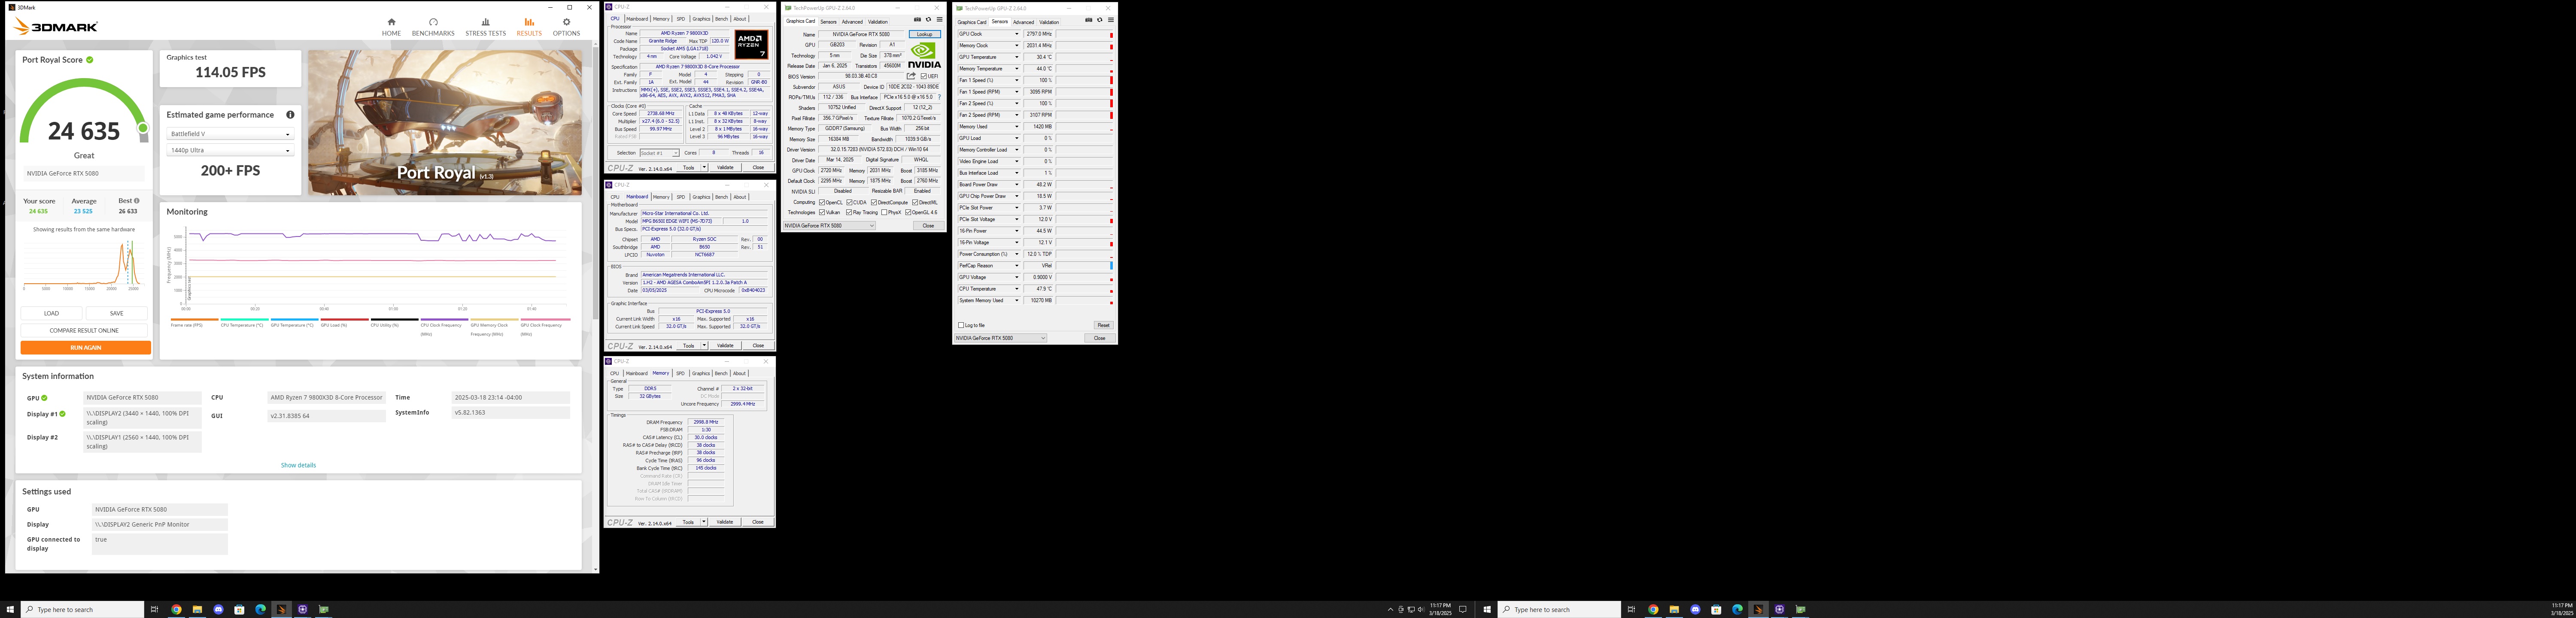This screenshot has width=2576, height=618.
Task: Click the RUN AGAIN button
Action: point(85,348)
